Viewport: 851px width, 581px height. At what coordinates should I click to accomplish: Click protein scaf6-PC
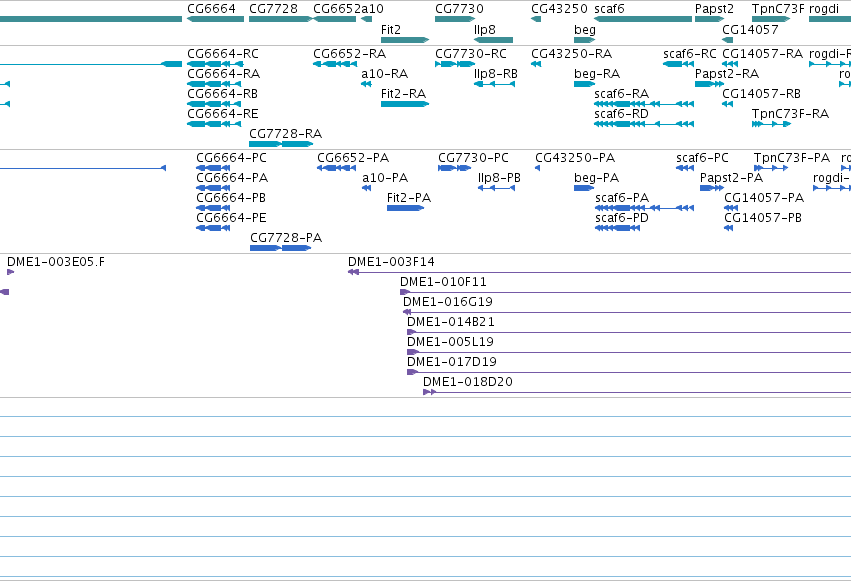[x=685, y=168]
